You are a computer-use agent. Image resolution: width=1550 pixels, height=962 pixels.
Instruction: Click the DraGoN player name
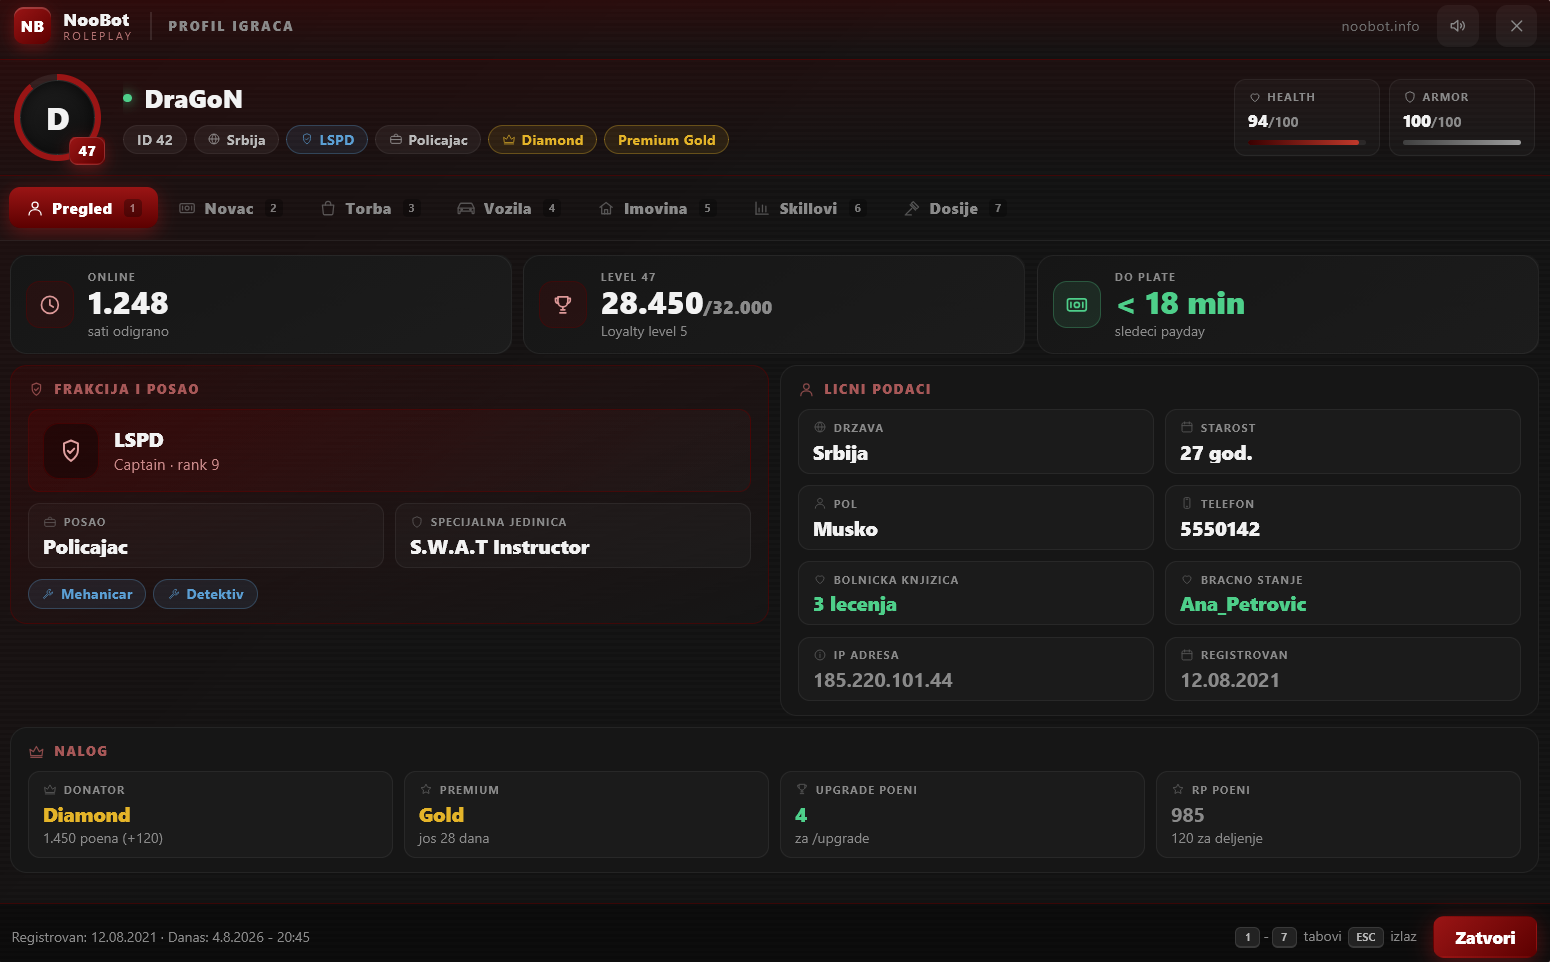coord(194,99)
